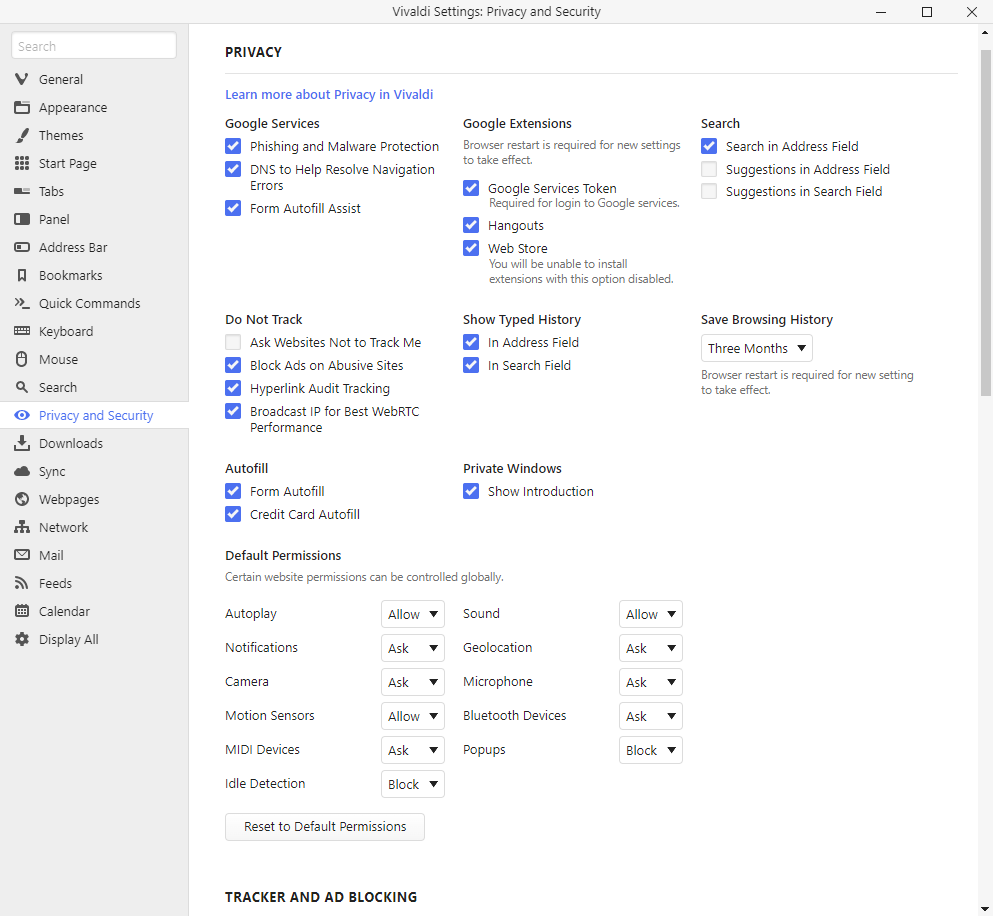
Task: Open the Microphone permission dropdown
Action: 651,682
